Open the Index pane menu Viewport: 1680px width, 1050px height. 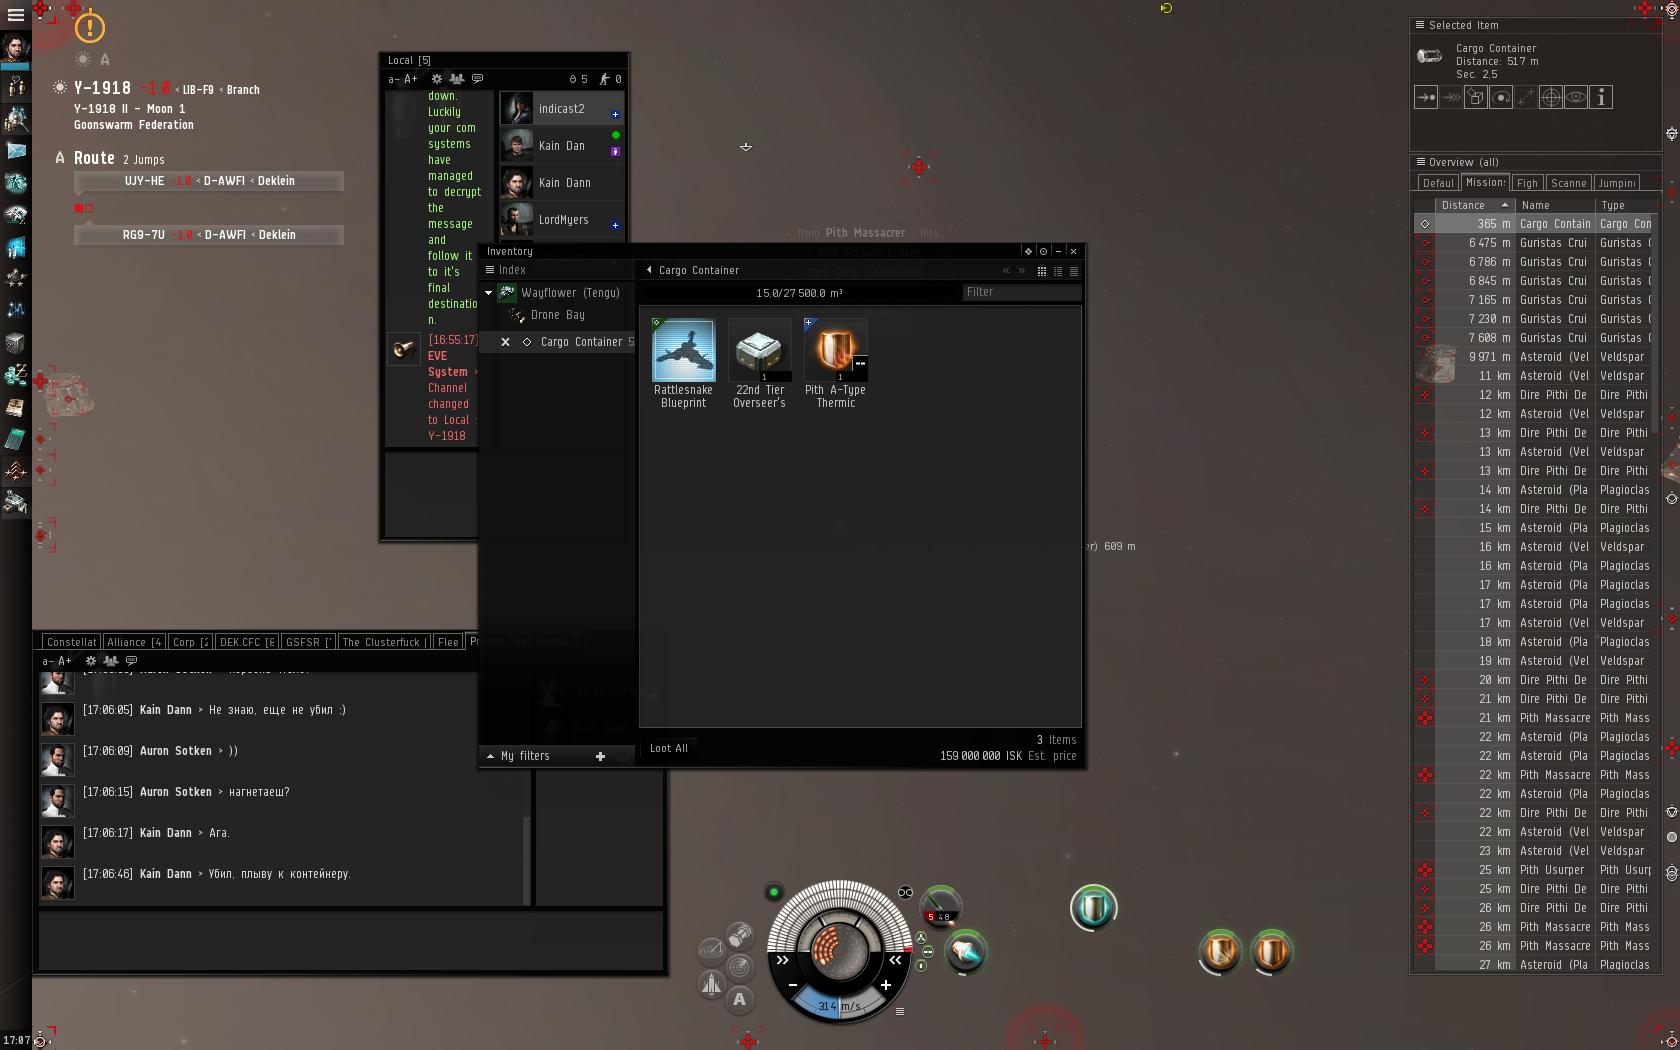point(490,270)
